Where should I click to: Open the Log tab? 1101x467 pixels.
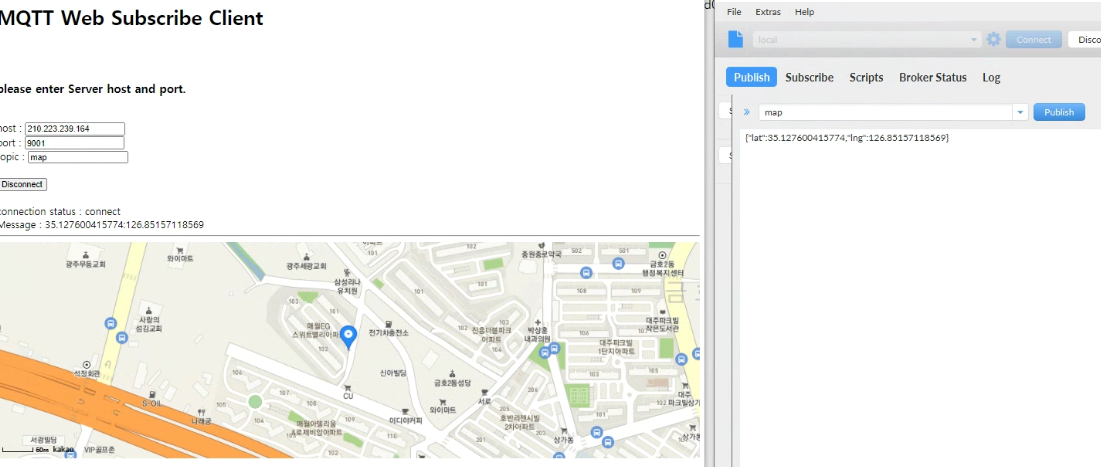click(x=991, y=77)
